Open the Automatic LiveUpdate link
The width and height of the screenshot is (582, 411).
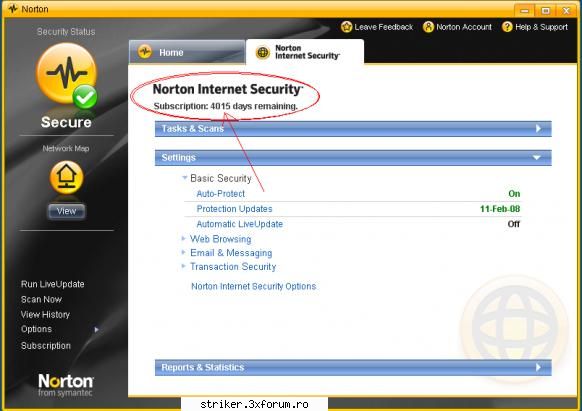tap(239, 224)
